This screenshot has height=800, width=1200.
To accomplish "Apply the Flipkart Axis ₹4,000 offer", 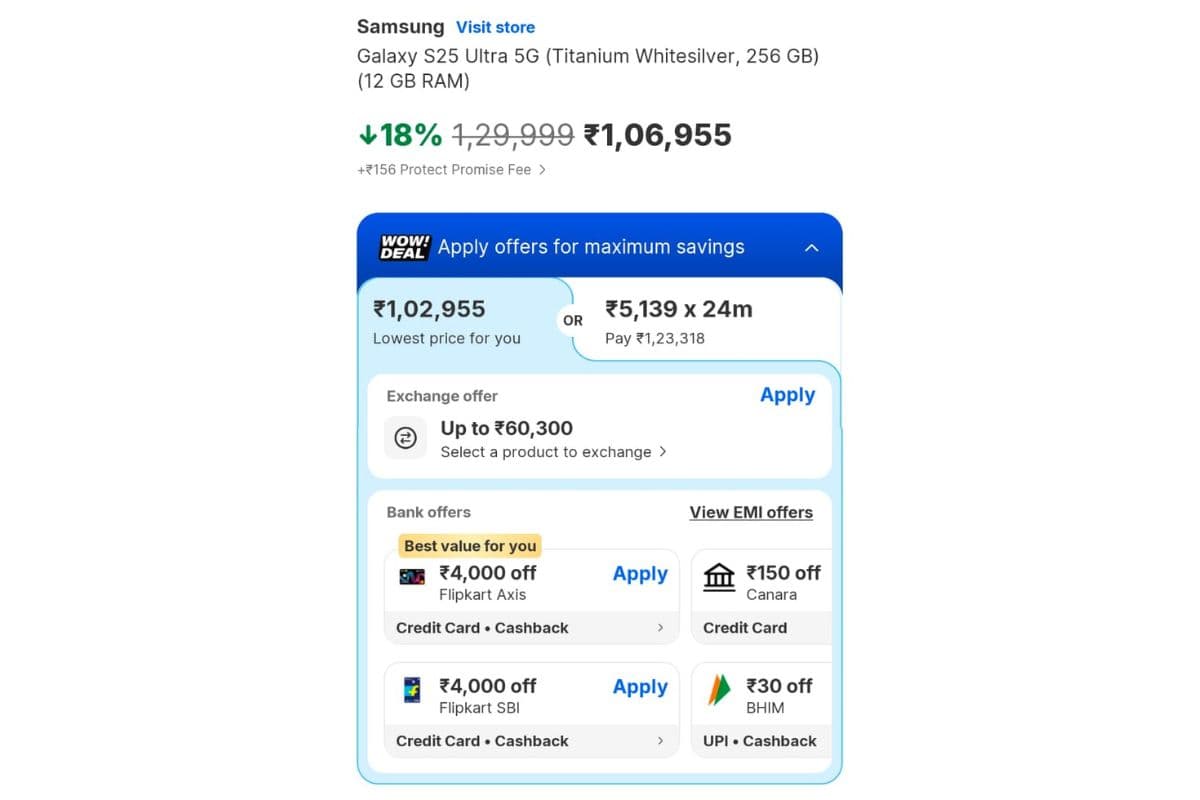I will pos(640,574).
